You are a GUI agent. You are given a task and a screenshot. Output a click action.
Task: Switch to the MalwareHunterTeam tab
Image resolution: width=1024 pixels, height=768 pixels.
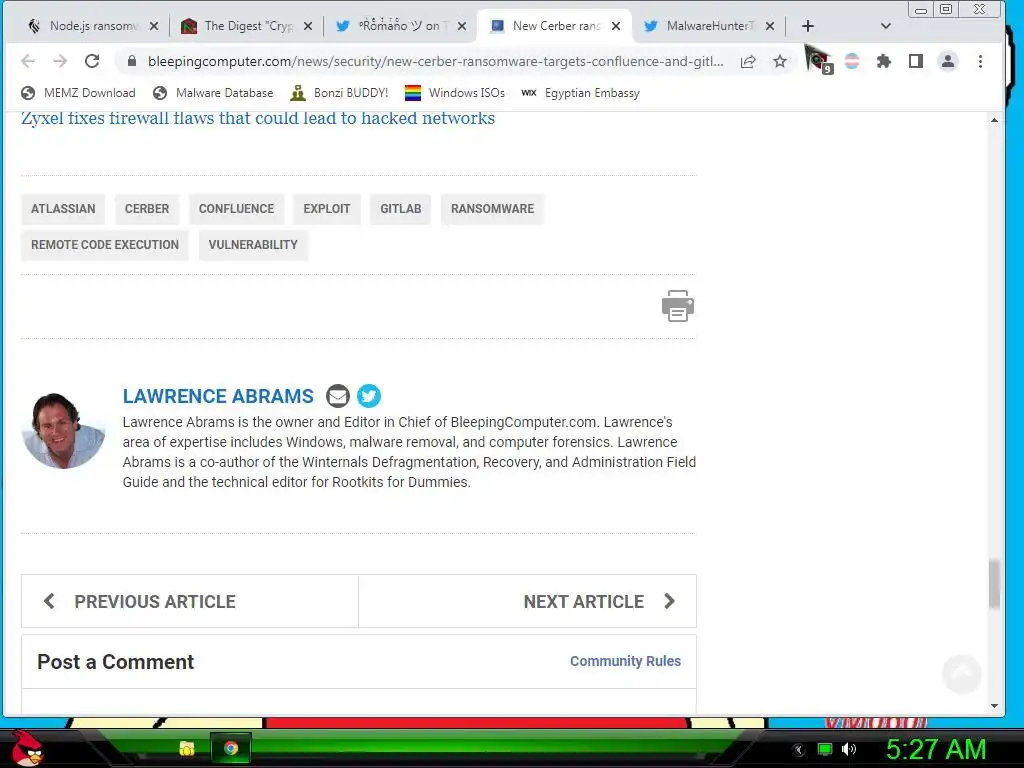coord(709,26)
